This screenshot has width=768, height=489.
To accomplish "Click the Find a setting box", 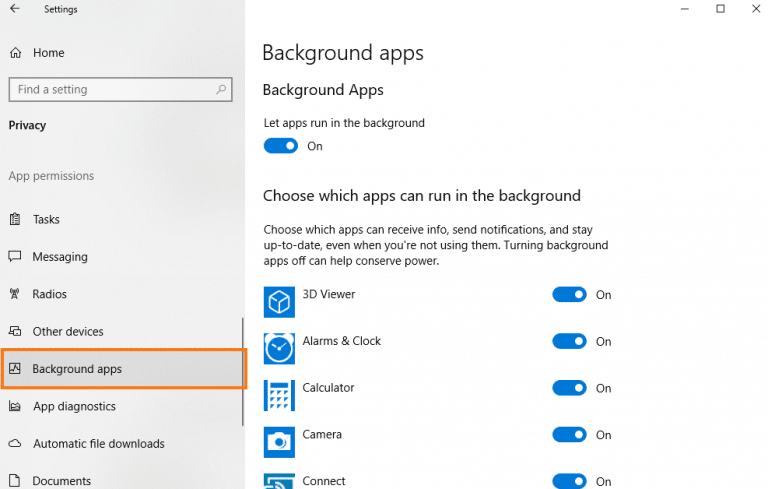I will 120,89.
